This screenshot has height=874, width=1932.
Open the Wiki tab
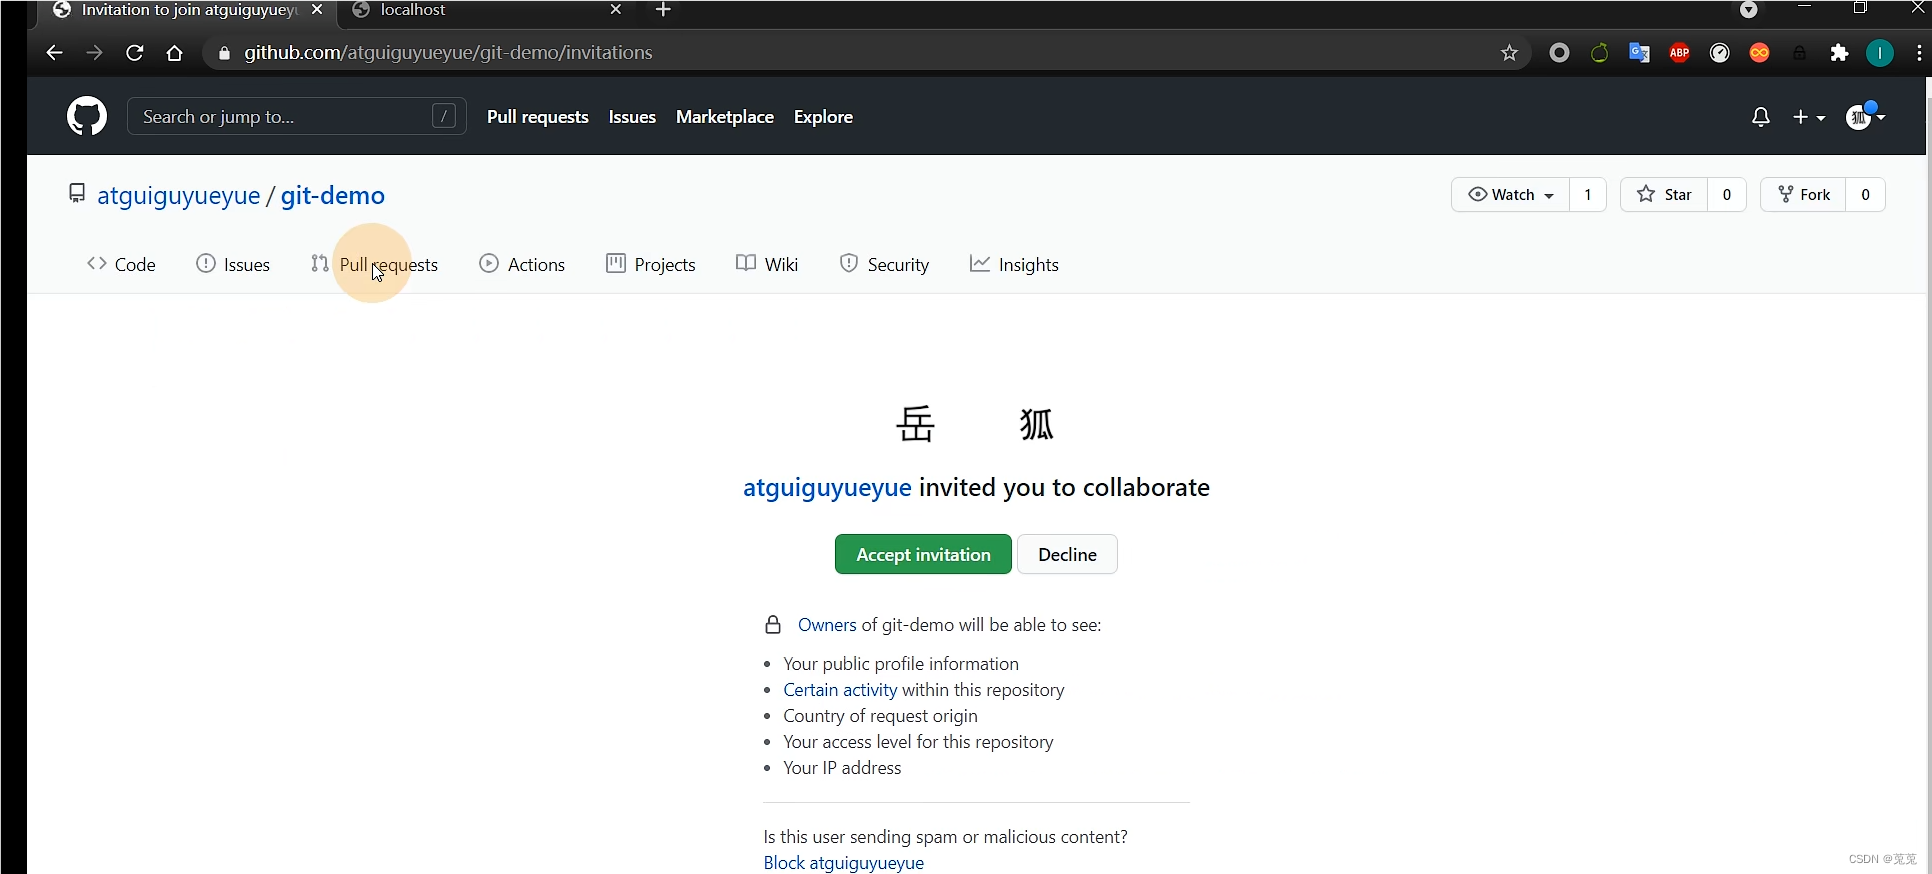[767, 264]
